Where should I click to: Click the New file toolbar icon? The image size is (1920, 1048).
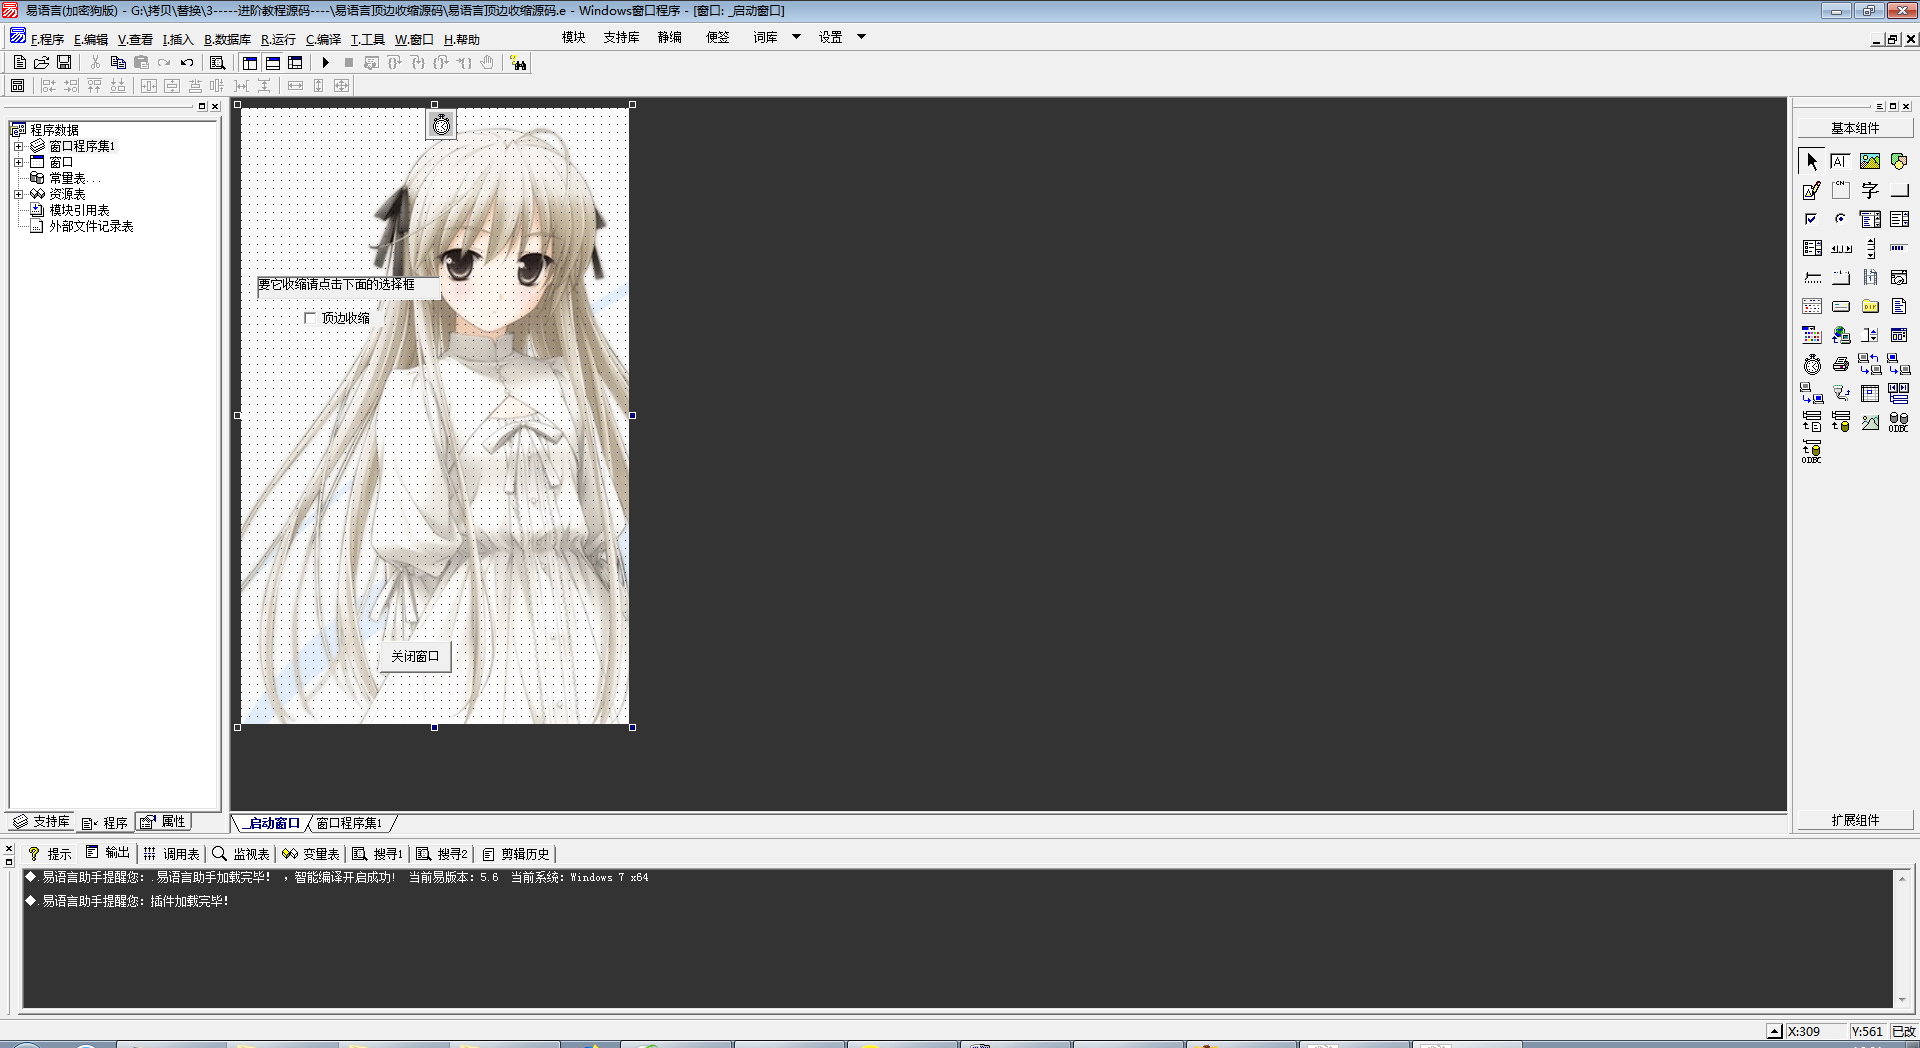click(20, 63)
